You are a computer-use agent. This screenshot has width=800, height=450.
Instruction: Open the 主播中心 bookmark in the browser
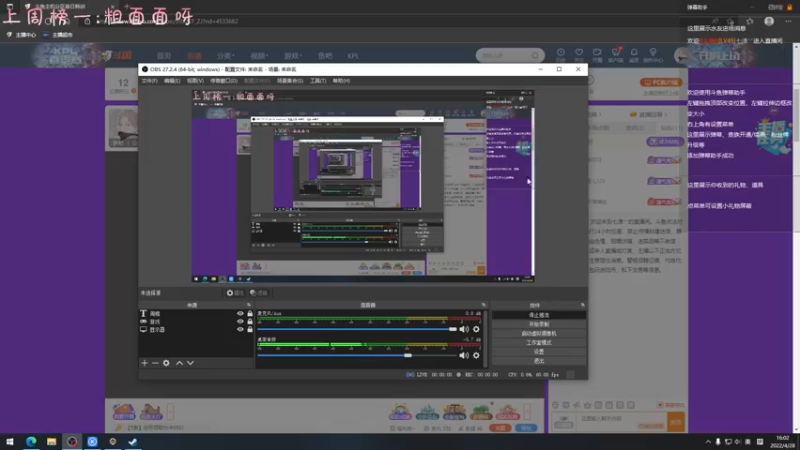click(x=21, y=35)
